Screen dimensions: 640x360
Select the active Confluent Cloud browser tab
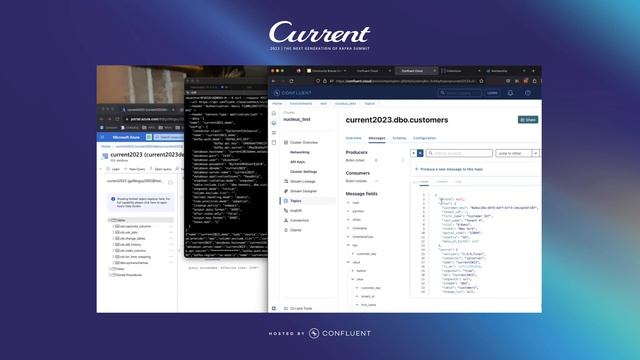[417, 71]
